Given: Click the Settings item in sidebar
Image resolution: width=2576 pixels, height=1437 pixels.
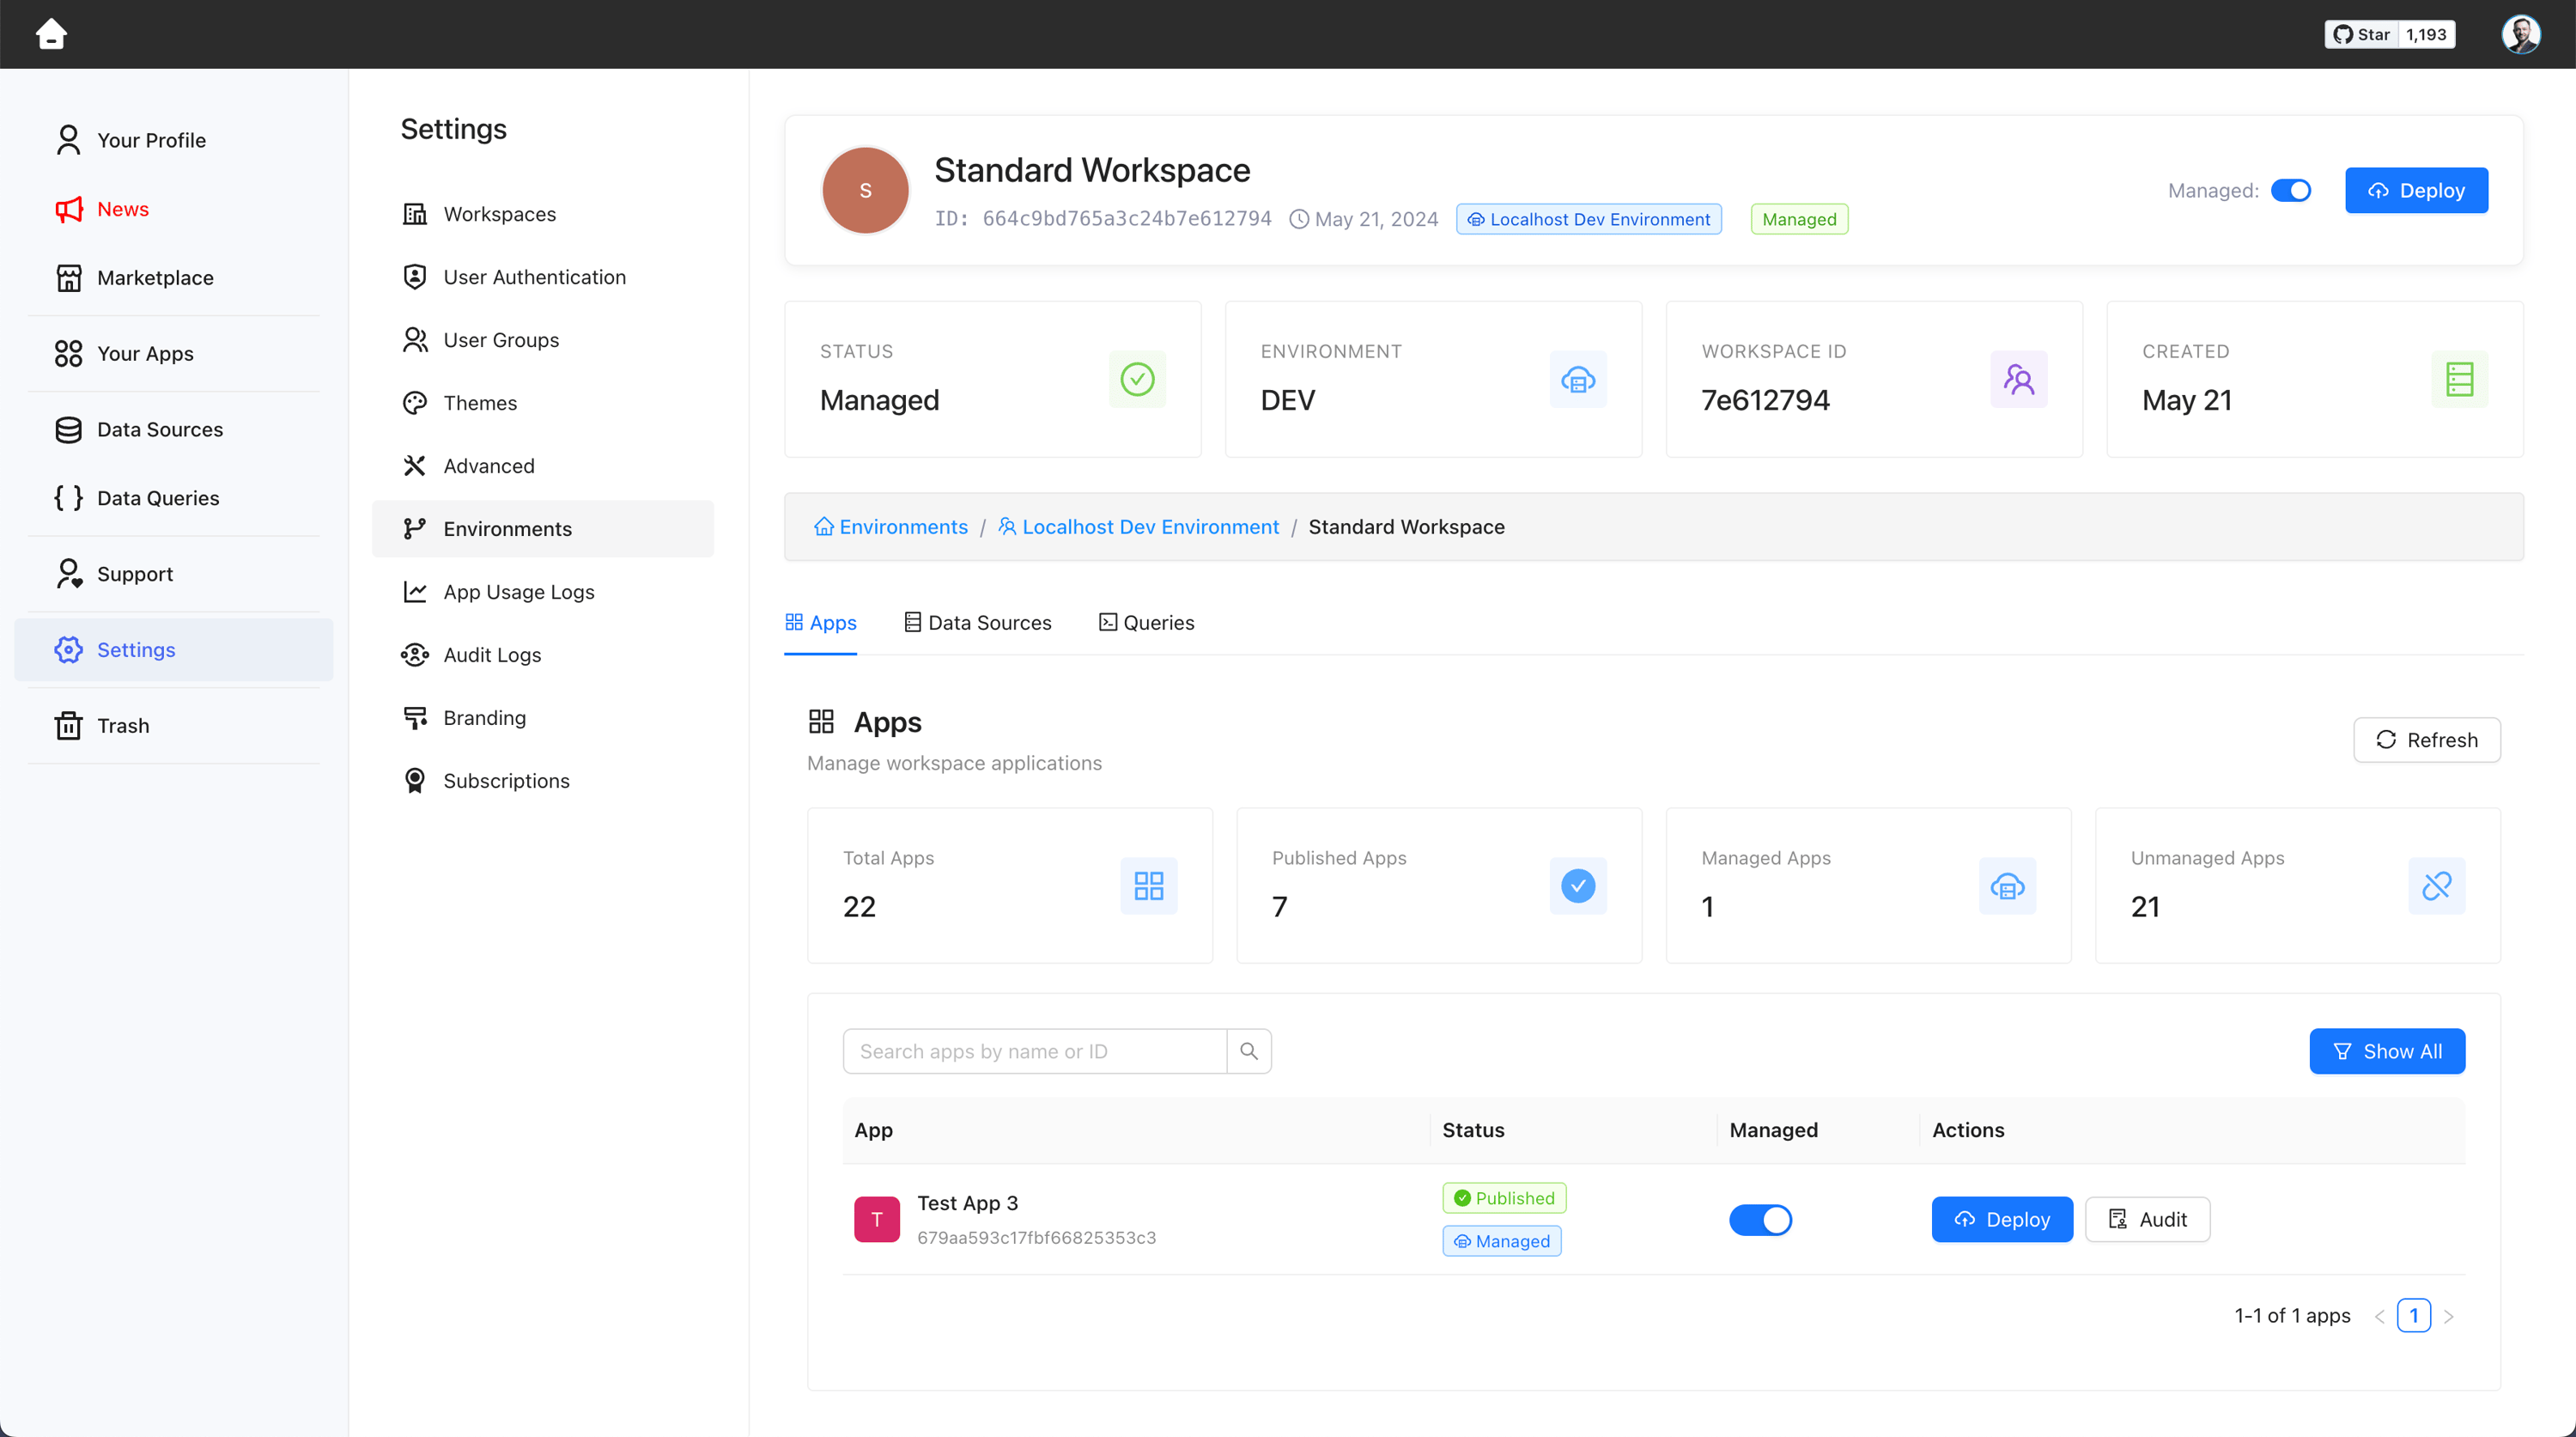Looking at the screenshot, I should click(x=173, y=650).
